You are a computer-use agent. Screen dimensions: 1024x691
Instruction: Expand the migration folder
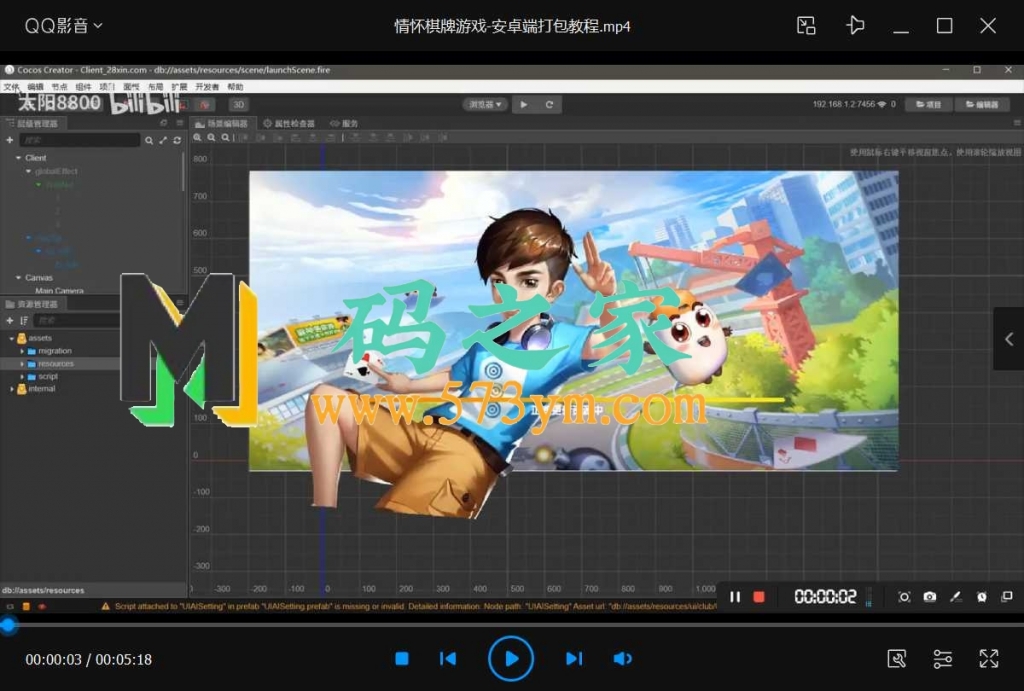[22, 351]
